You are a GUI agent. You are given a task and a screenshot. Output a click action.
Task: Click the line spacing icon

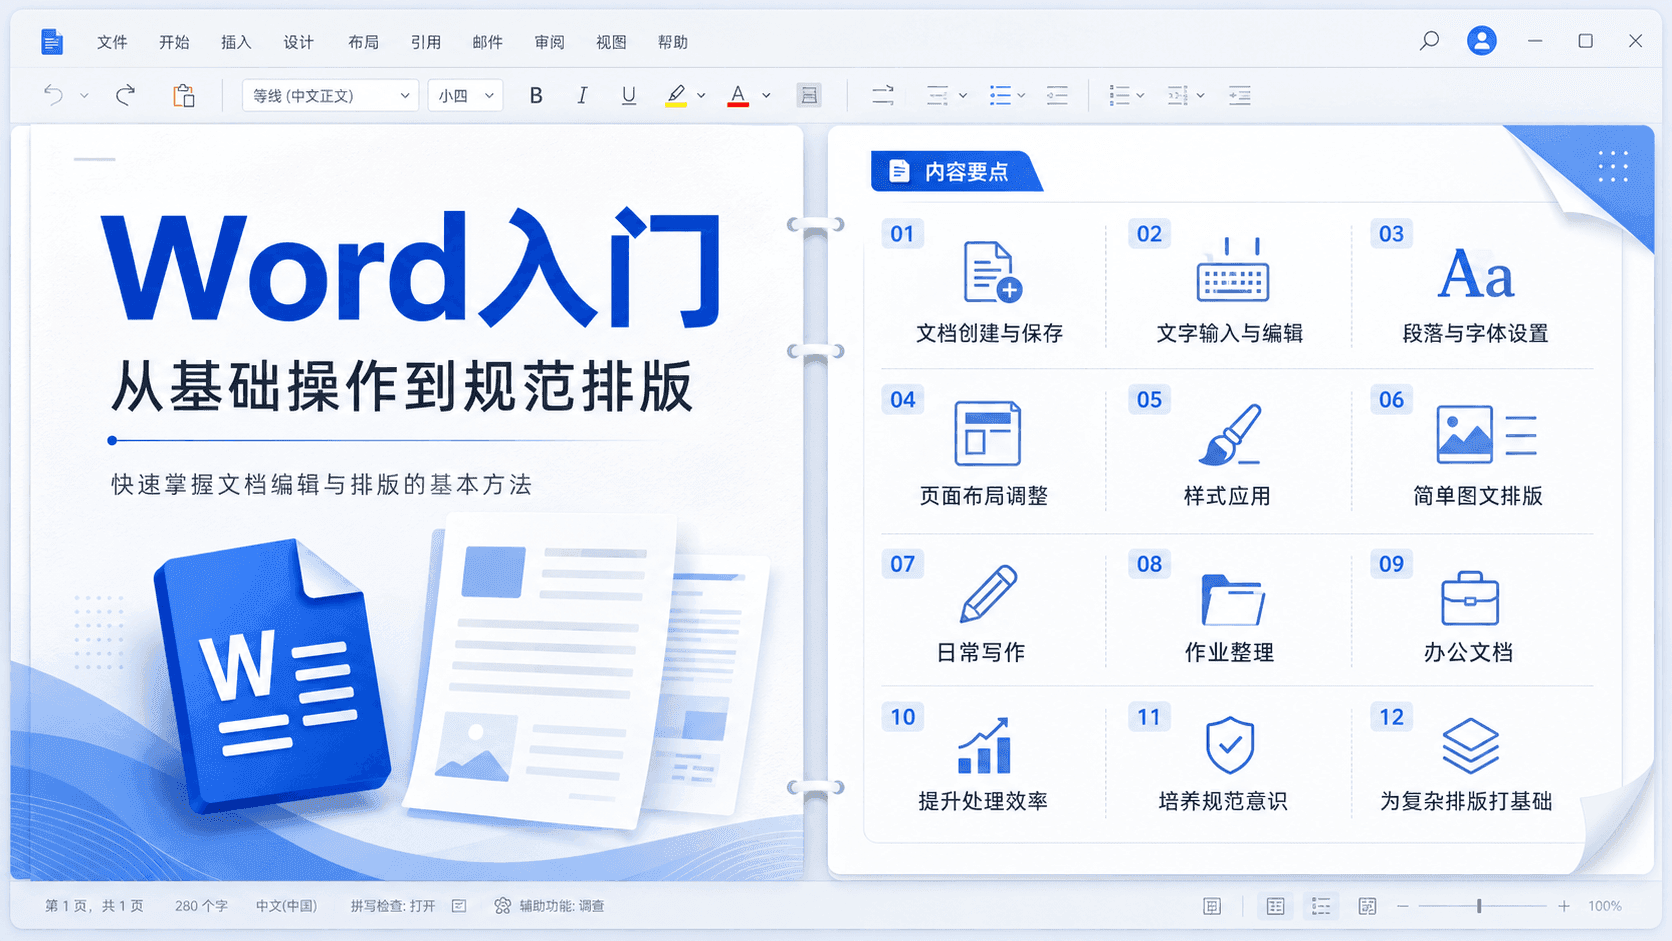(1178, 95)
